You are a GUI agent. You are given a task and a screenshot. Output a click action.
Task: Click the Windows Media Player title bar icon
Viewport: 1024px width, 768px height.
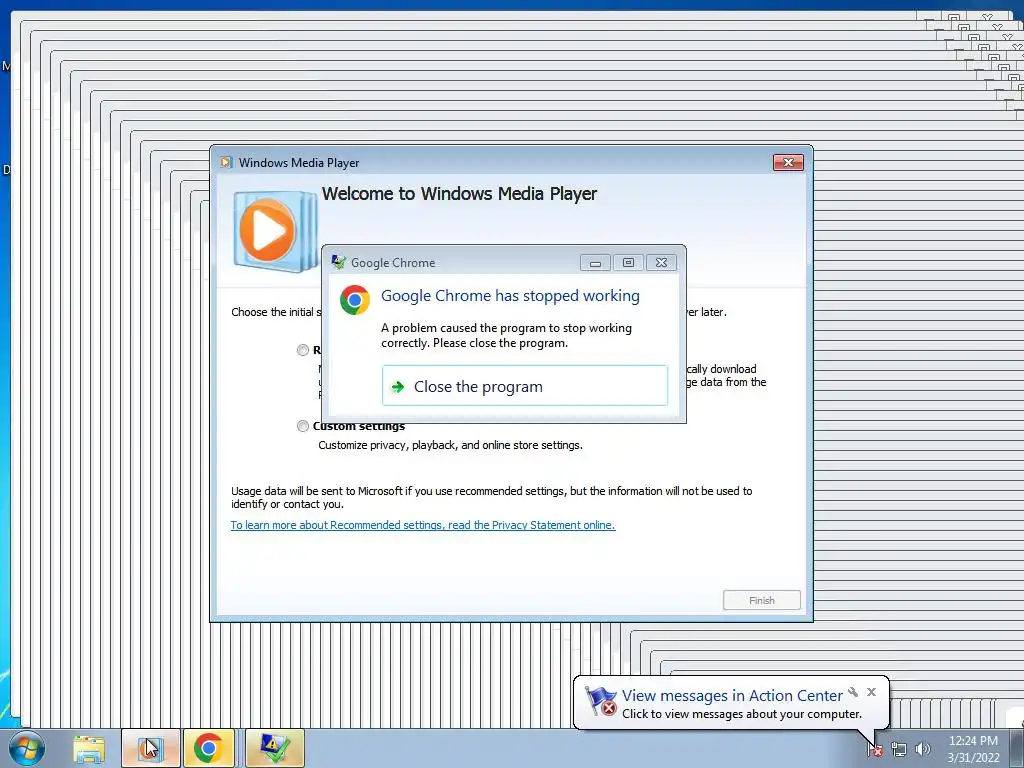(x=226, y=163)
